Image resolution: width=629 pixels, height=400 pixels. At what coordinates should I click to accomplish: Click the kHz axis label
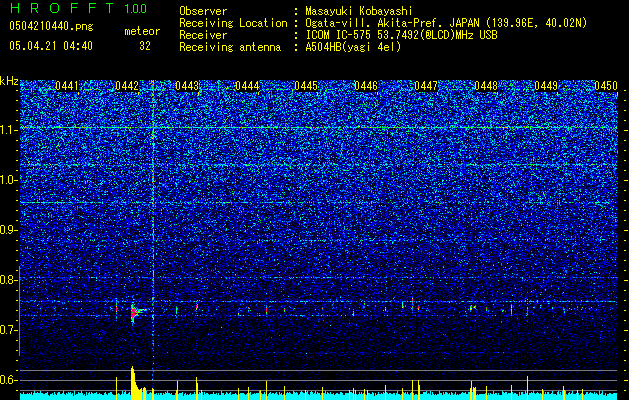[x=9, y=81]
